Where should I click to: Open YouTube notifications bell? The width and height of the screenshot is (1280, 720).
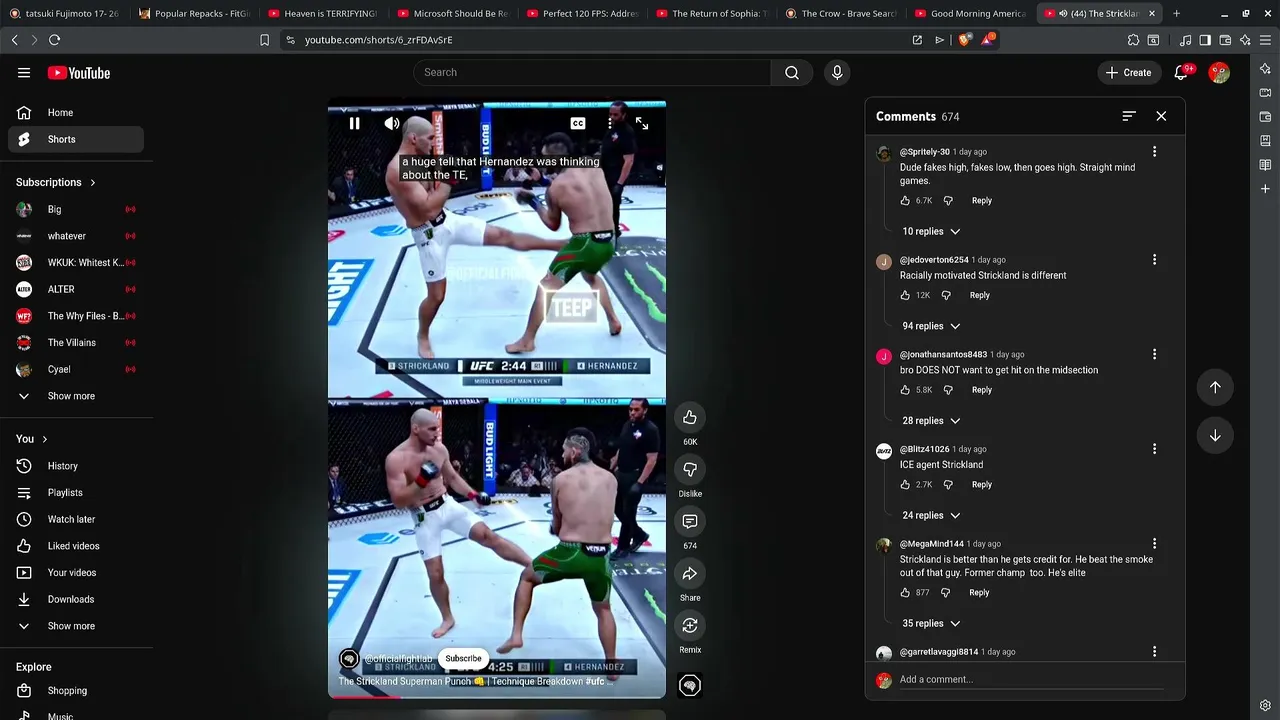1181,72
